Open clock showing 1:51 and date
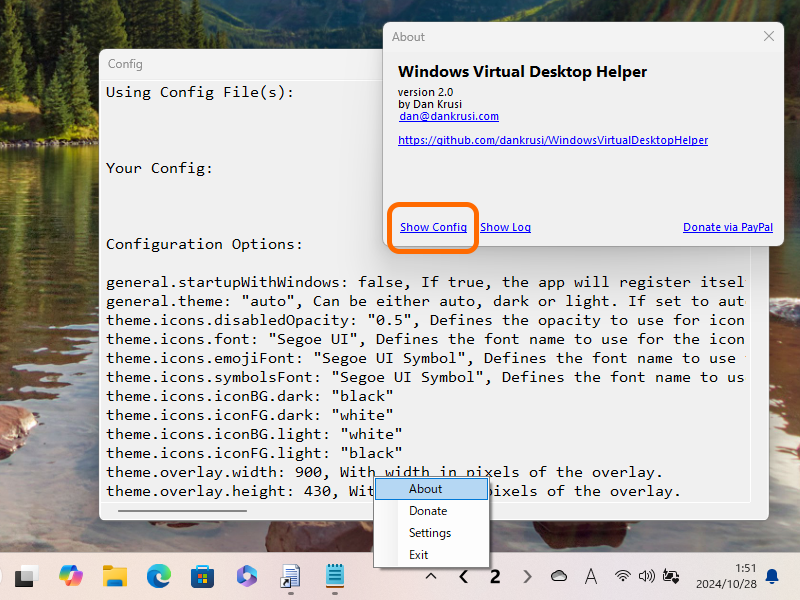 coord(726,577)
